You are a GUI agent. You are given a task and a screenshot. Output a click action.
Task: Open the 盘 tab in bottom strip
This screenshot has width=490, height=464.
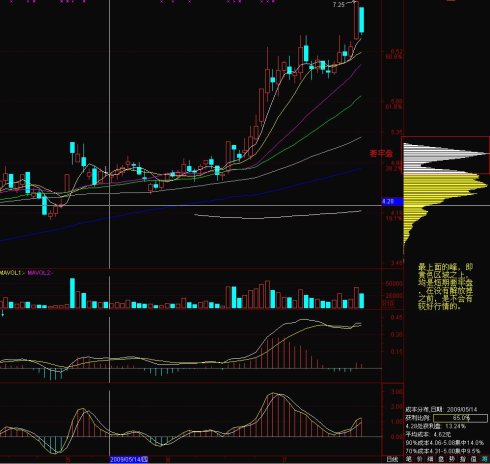(441, 459)
